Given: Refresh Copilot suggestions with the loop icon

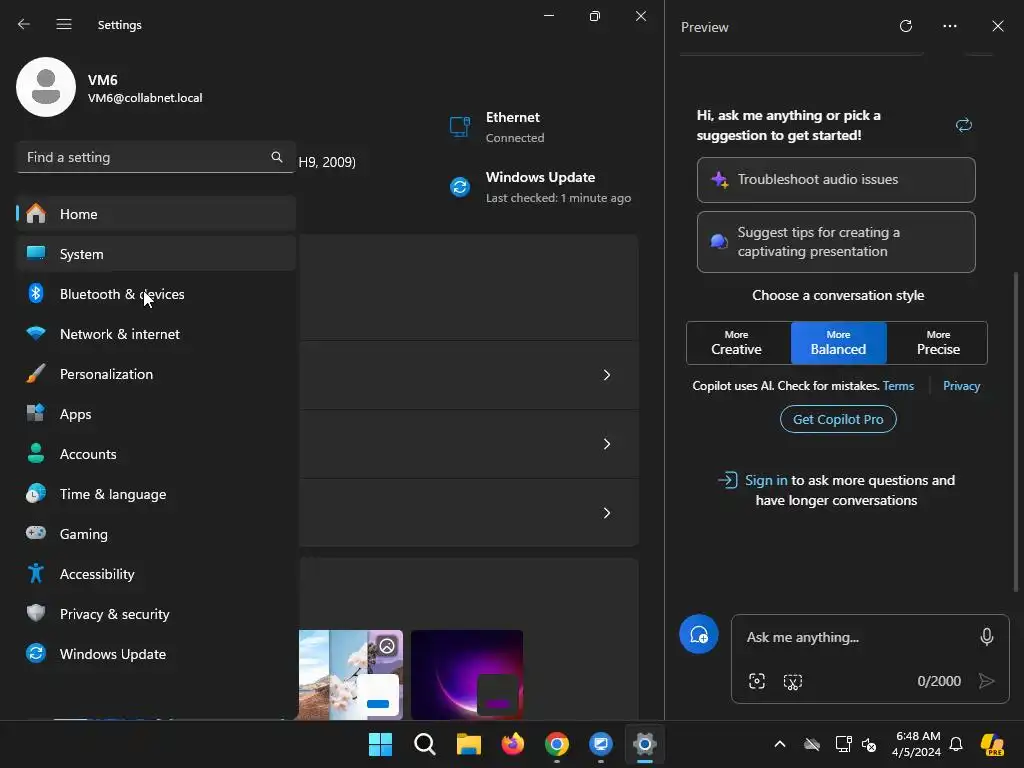Looking at the screenshot, I should click(x=964, y=125).
